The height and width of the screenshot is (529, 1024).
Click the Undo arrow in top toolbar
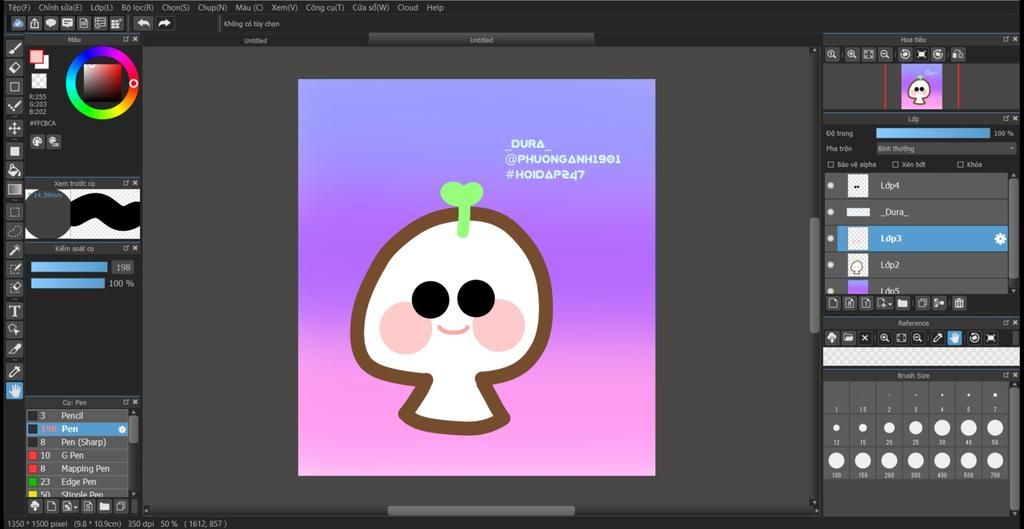tap(144, 24)
